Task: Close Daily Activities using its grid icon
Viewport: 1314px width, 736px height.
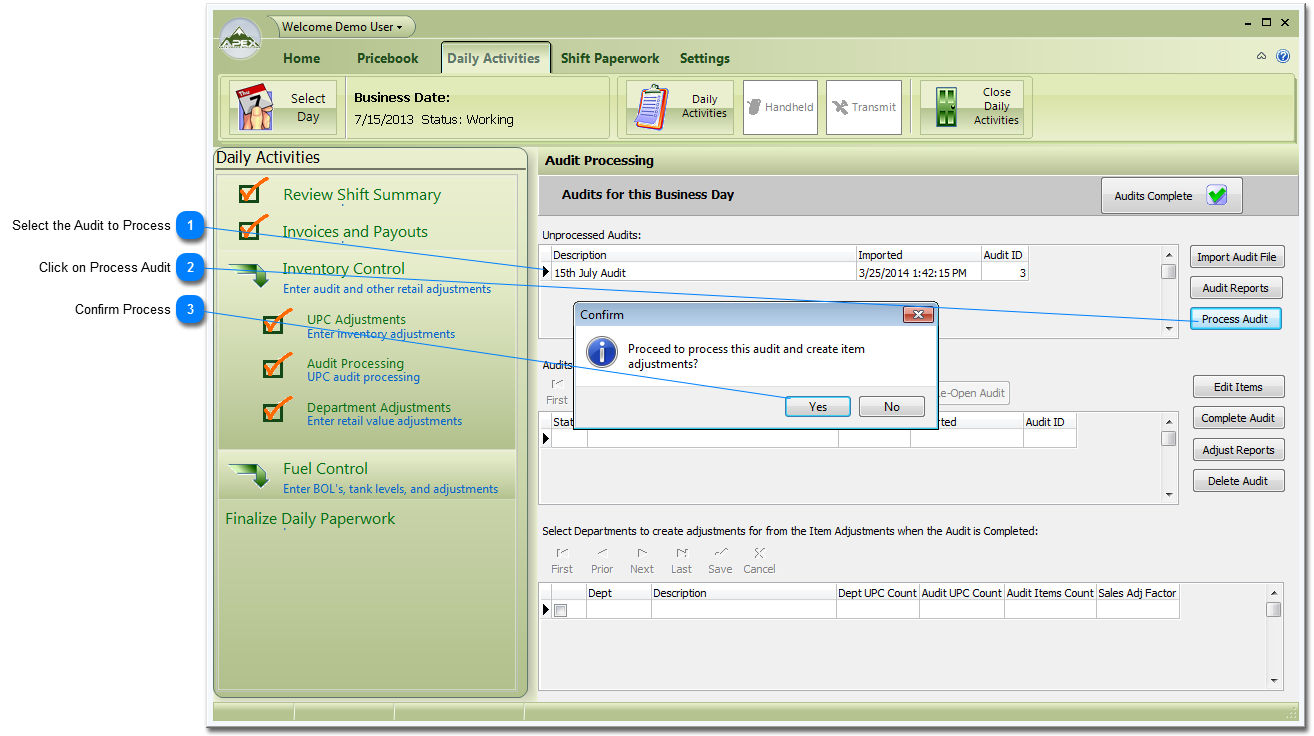Action: click(x=944, y=105)
